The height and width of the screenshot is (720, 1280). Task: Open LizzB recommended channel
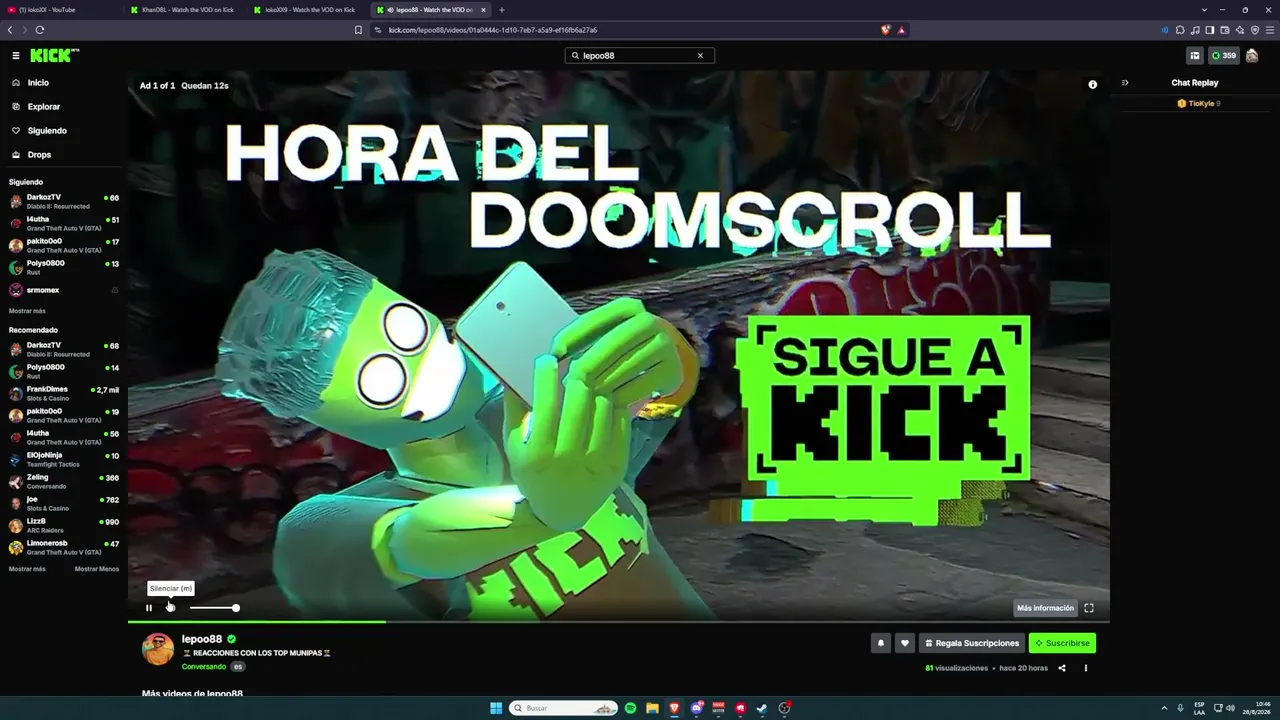click(x=64, y=525)
